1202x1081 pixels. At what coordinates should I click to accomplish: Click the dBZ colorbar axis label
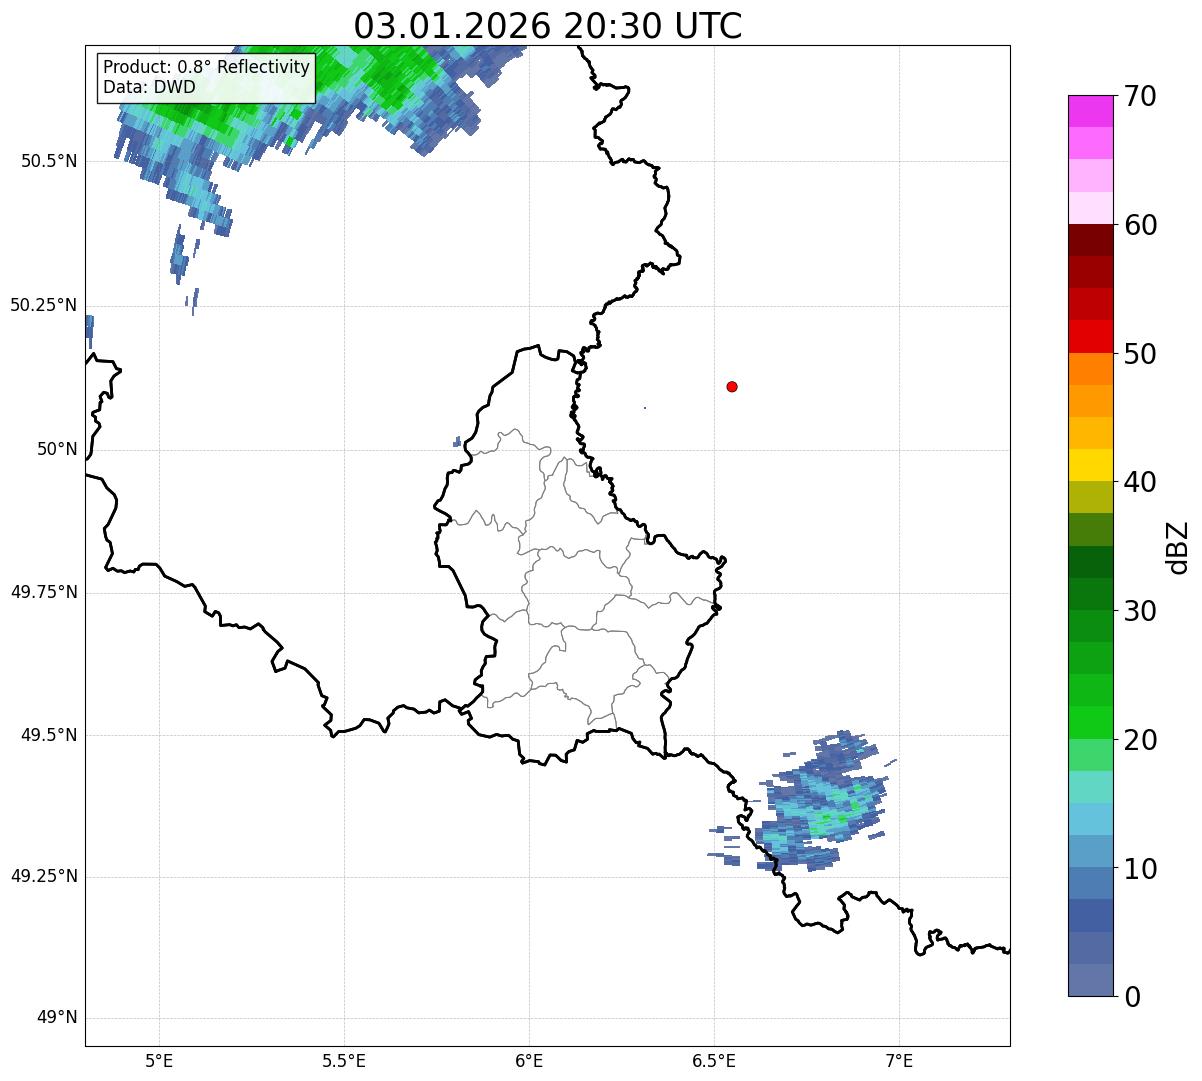click(x=1178, y=547)
